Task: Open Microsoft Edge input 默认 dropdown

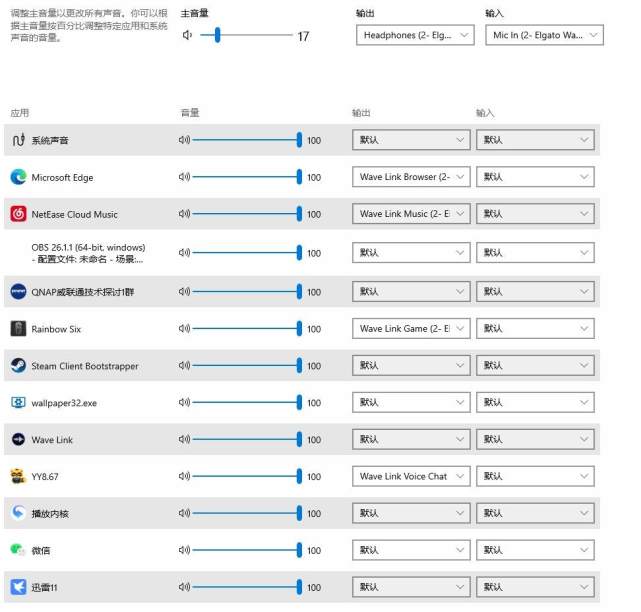Action: point(535,177)
